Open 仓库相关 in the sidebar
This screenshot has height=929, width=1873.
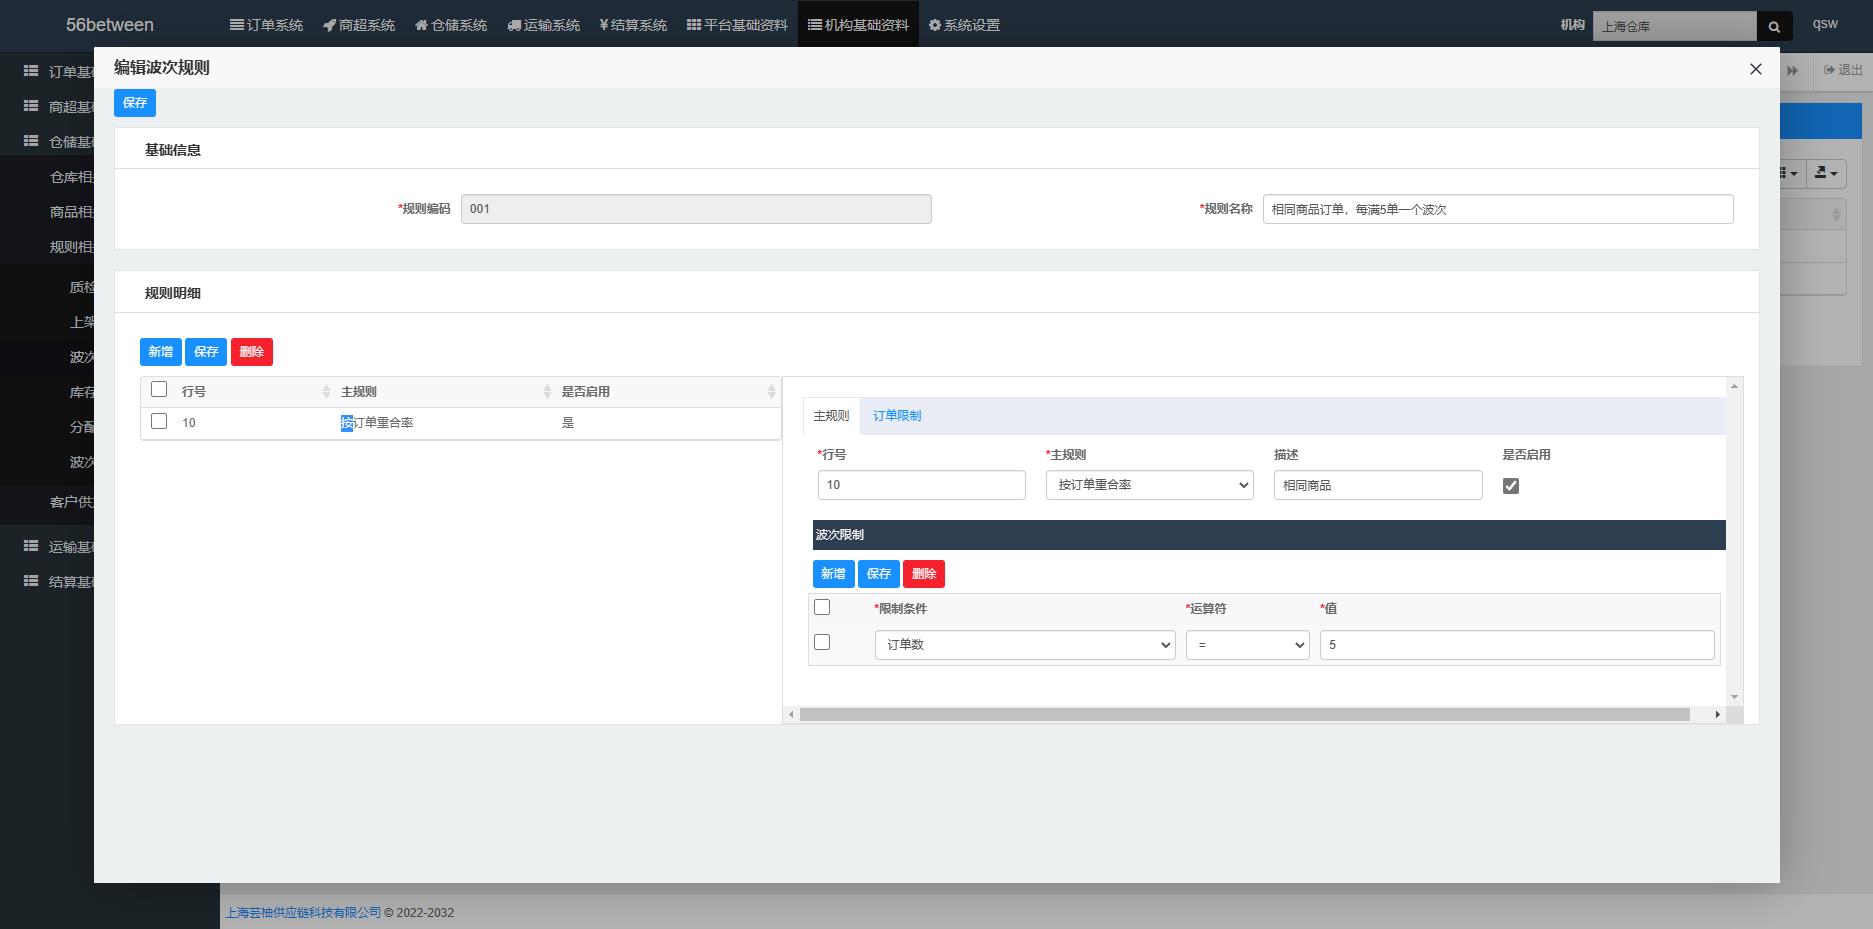click(72, 177)
